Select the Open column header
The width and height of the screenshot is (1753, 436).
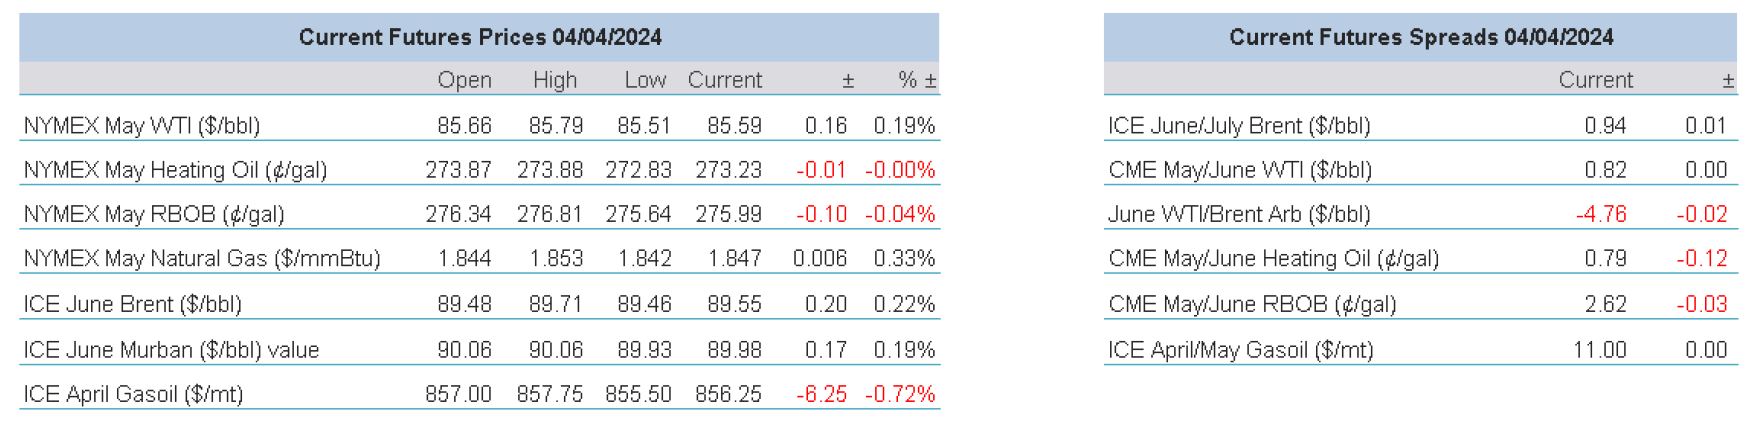click(x=464, y=80)
